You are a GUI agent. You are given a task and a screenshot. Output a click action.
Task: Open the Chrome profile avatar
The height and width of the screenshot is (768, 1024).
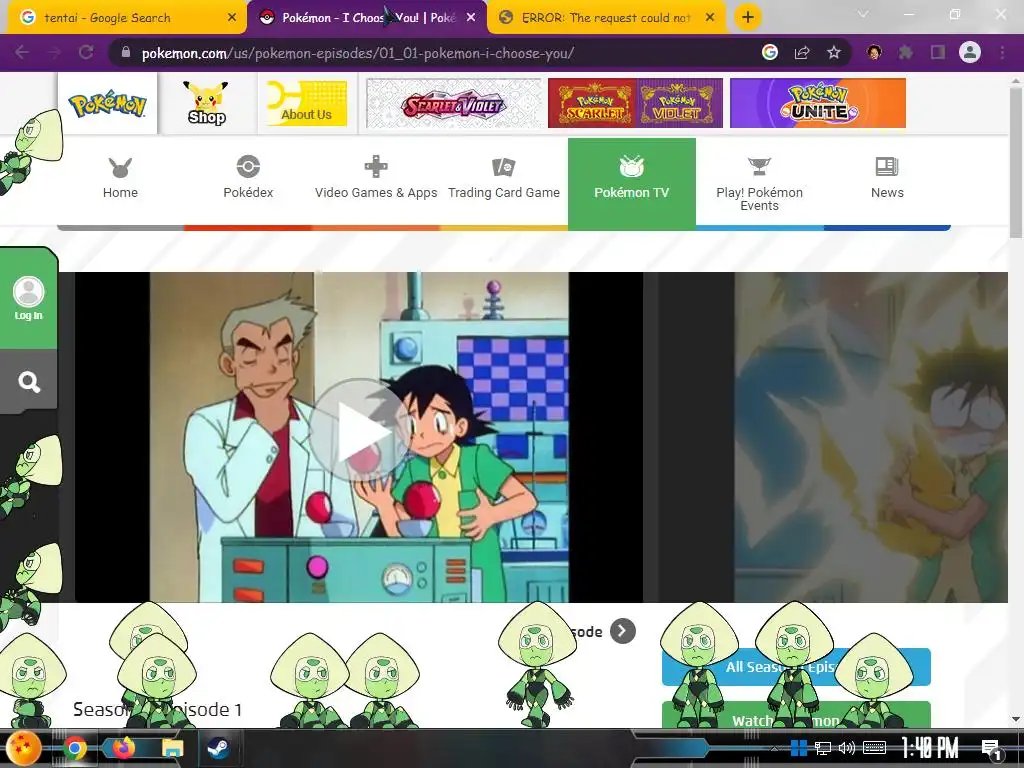point(970,52)
